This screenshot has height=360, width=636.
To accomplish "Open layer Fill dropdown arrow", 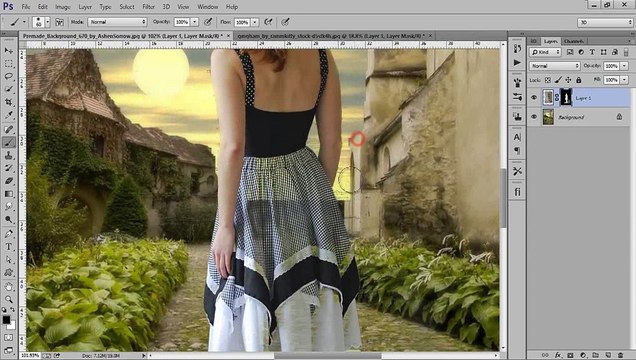I will pos(625,80).
